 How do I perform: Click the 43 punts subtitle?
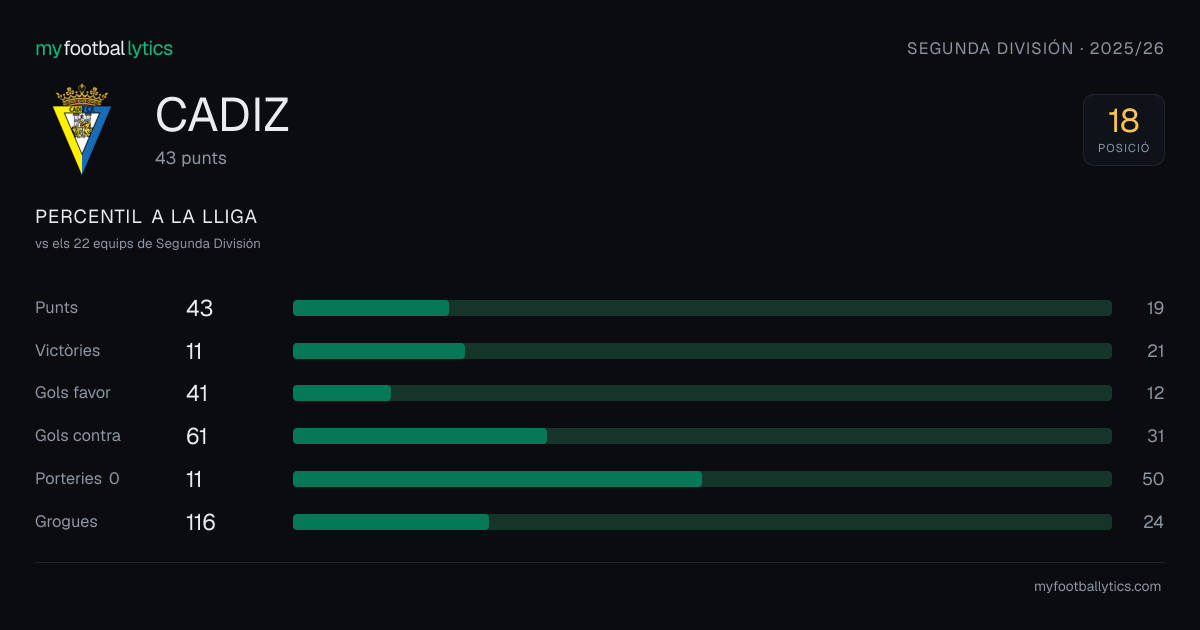[x=191, y=158]
